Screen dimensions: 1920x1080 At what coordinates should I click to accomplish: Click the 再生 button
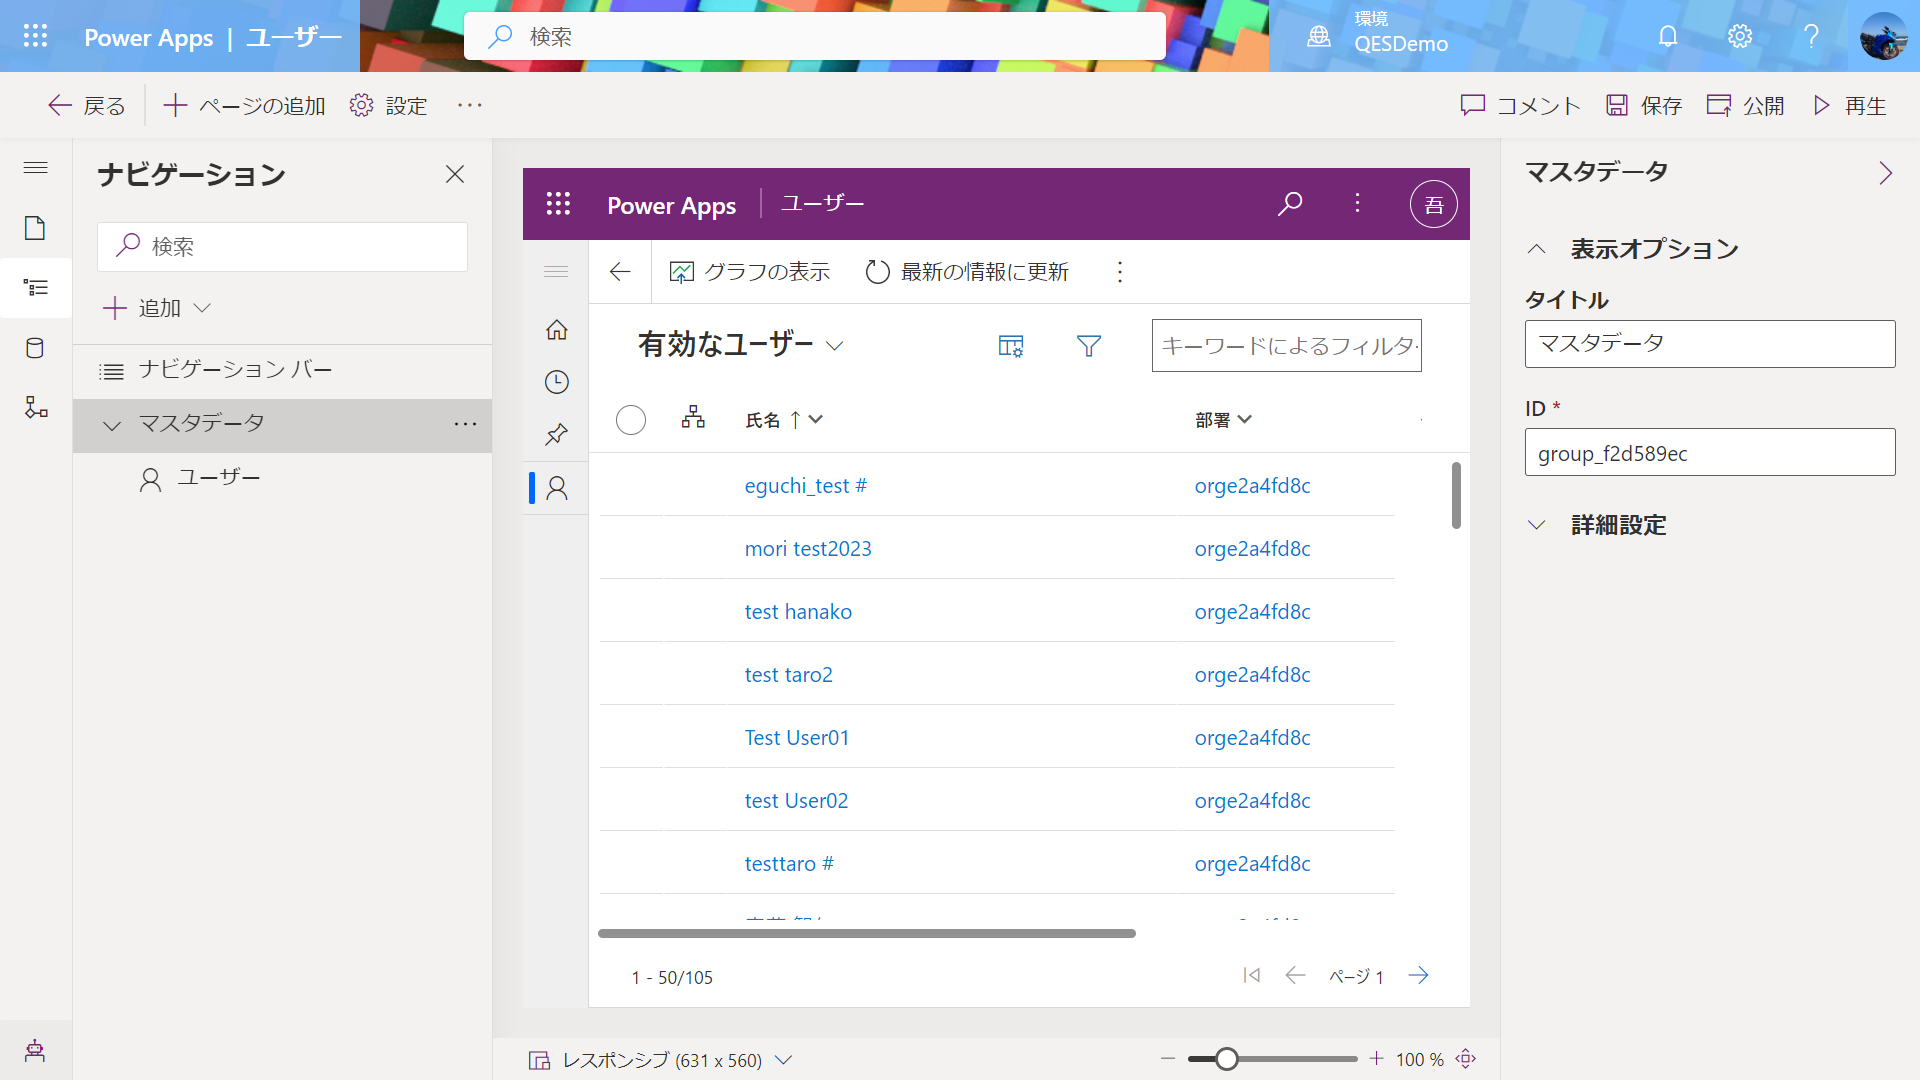click(x=1850, y=105)
